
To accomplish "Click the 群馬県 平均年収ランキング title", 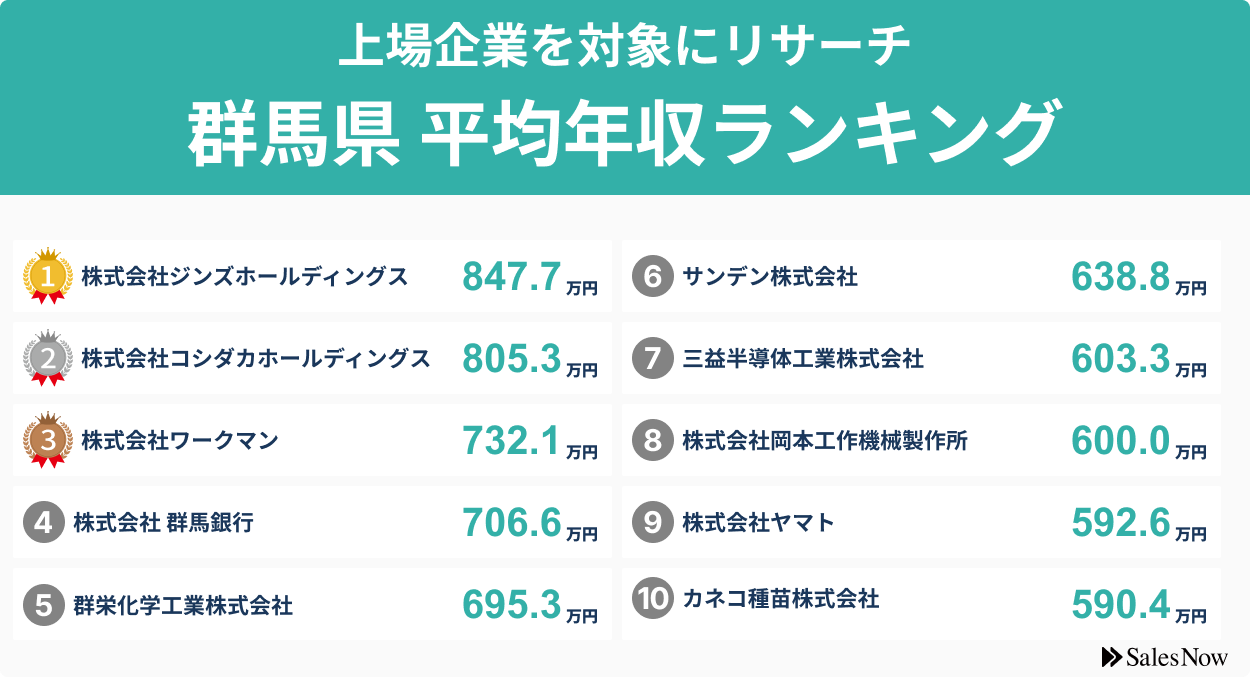I will tap(622, 133).
